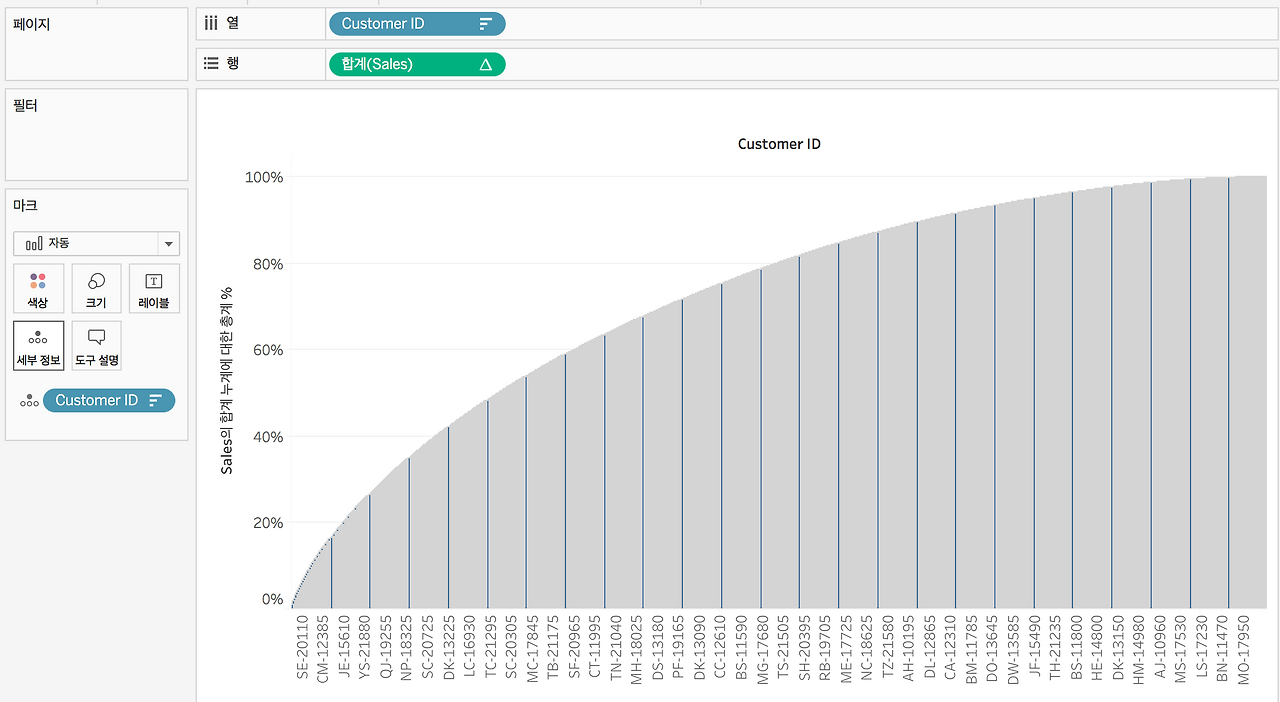Click the MS-17530 customer label

click(x=1180, y=648)
